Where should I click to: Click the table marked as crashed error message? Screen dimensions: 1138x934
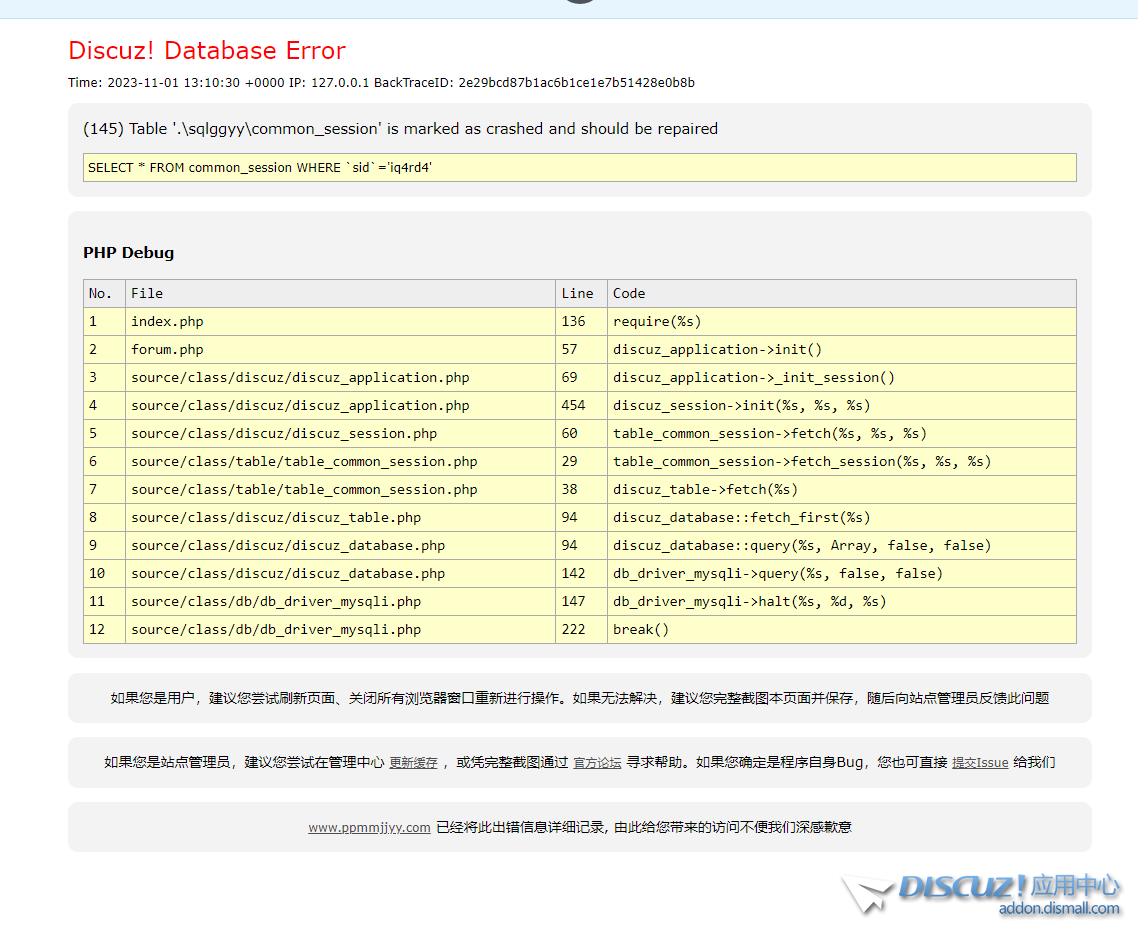coord(400,129)
